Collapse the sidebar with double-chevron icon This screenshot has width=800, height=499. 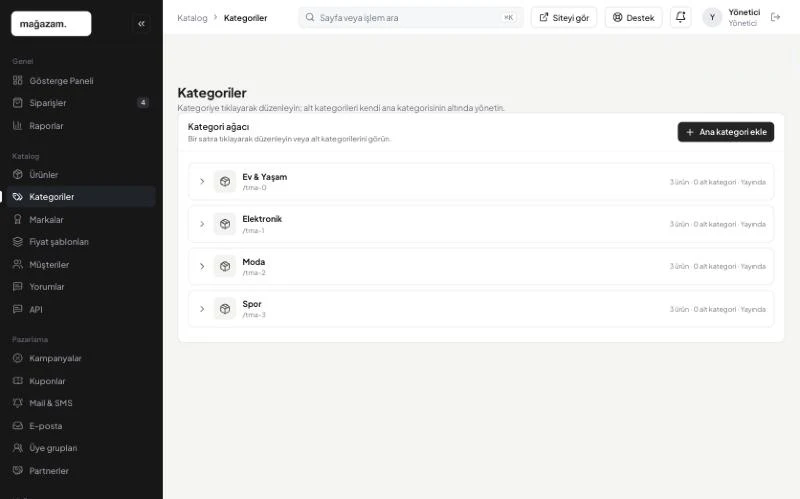pyautogui.click(x=141, y=23)
